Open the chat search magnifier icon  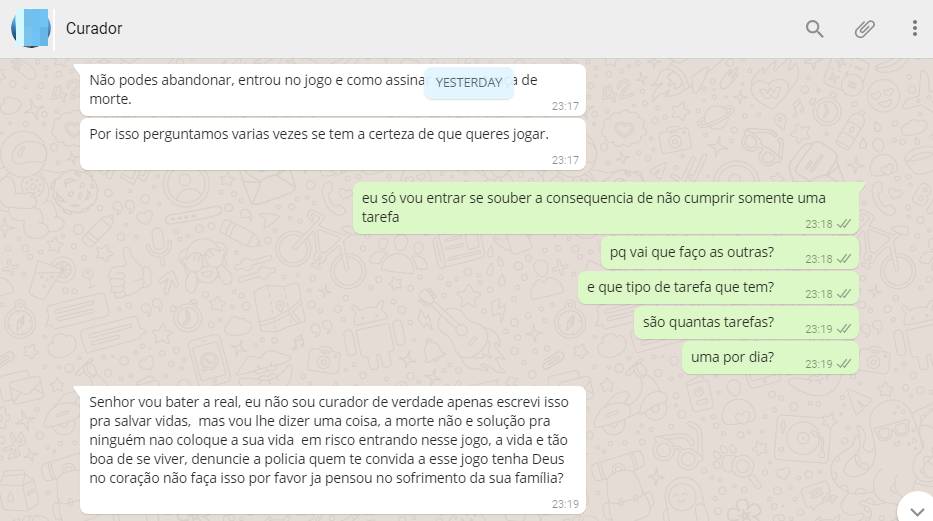coord(814,29)
